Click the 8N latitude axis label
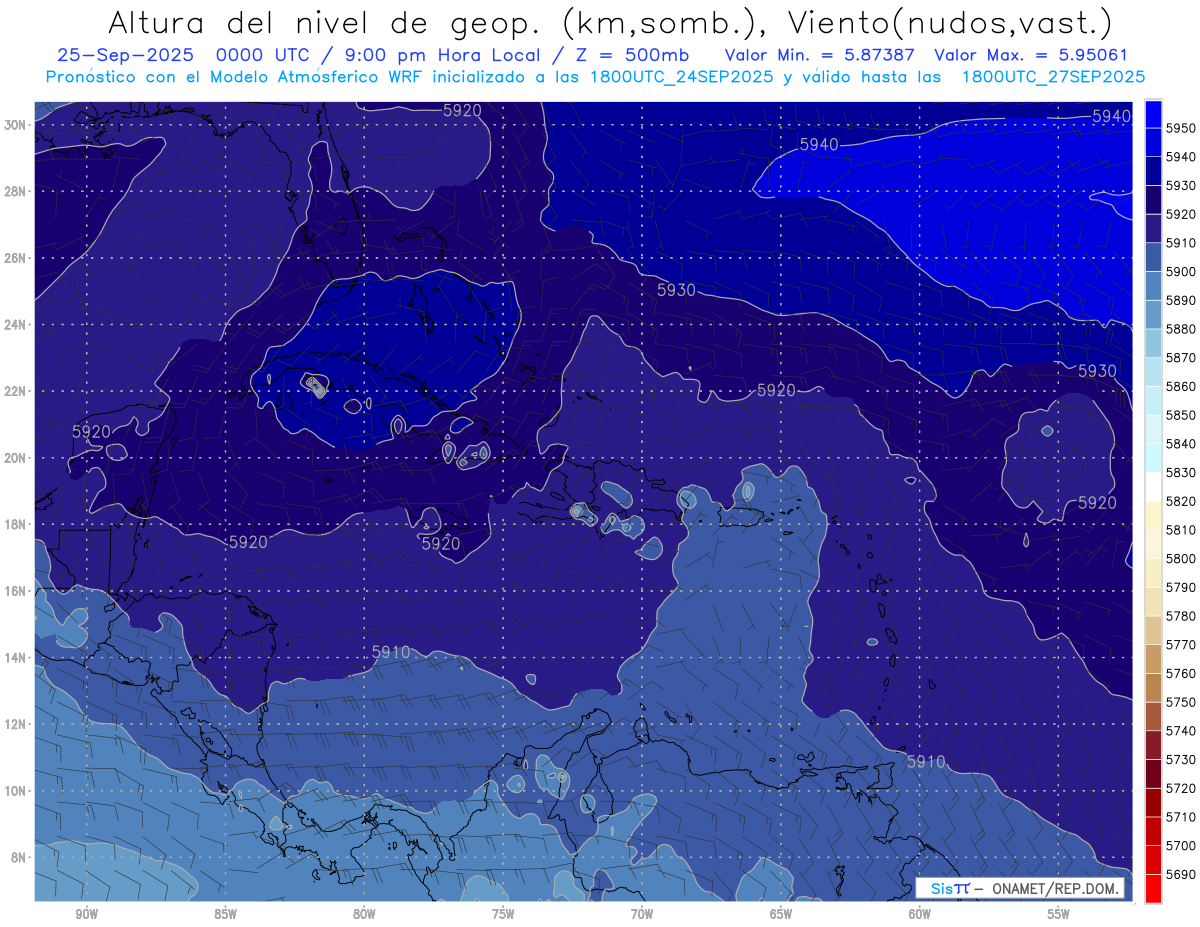The height and width of the screenshot is (927, 1200). (18, 857)
